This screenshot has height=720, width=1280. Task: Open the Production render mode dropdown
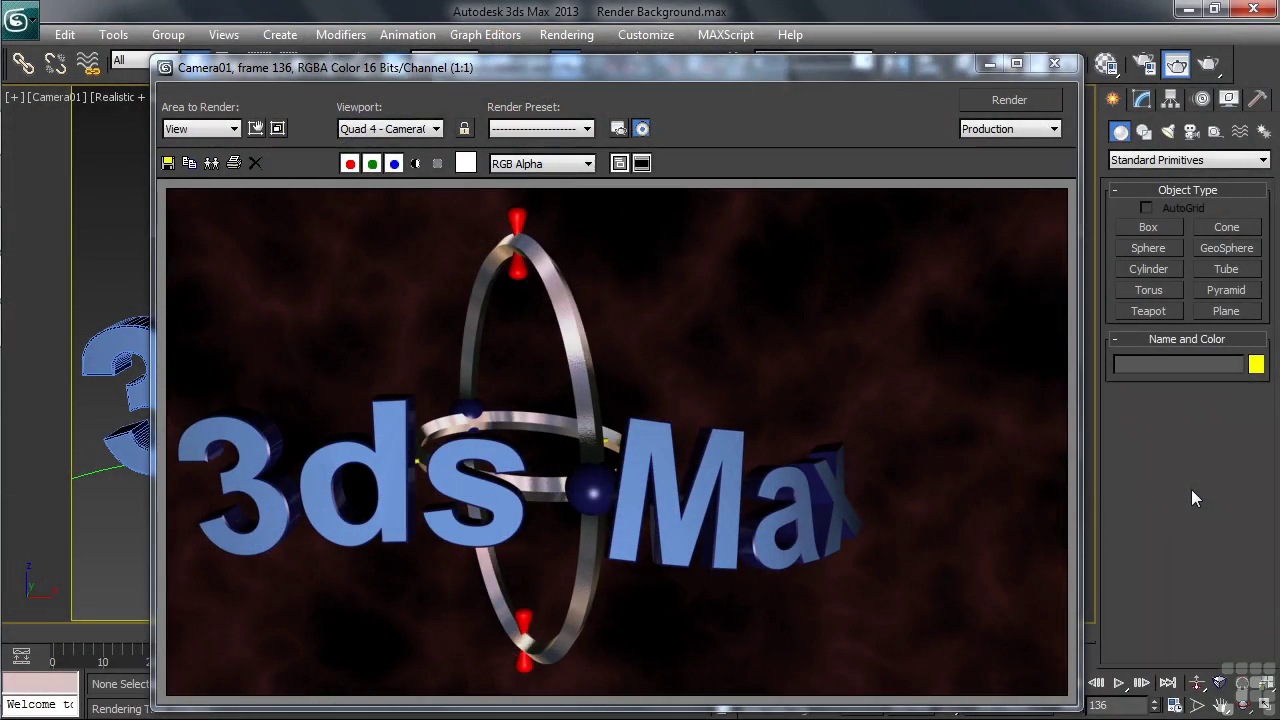1010,129
